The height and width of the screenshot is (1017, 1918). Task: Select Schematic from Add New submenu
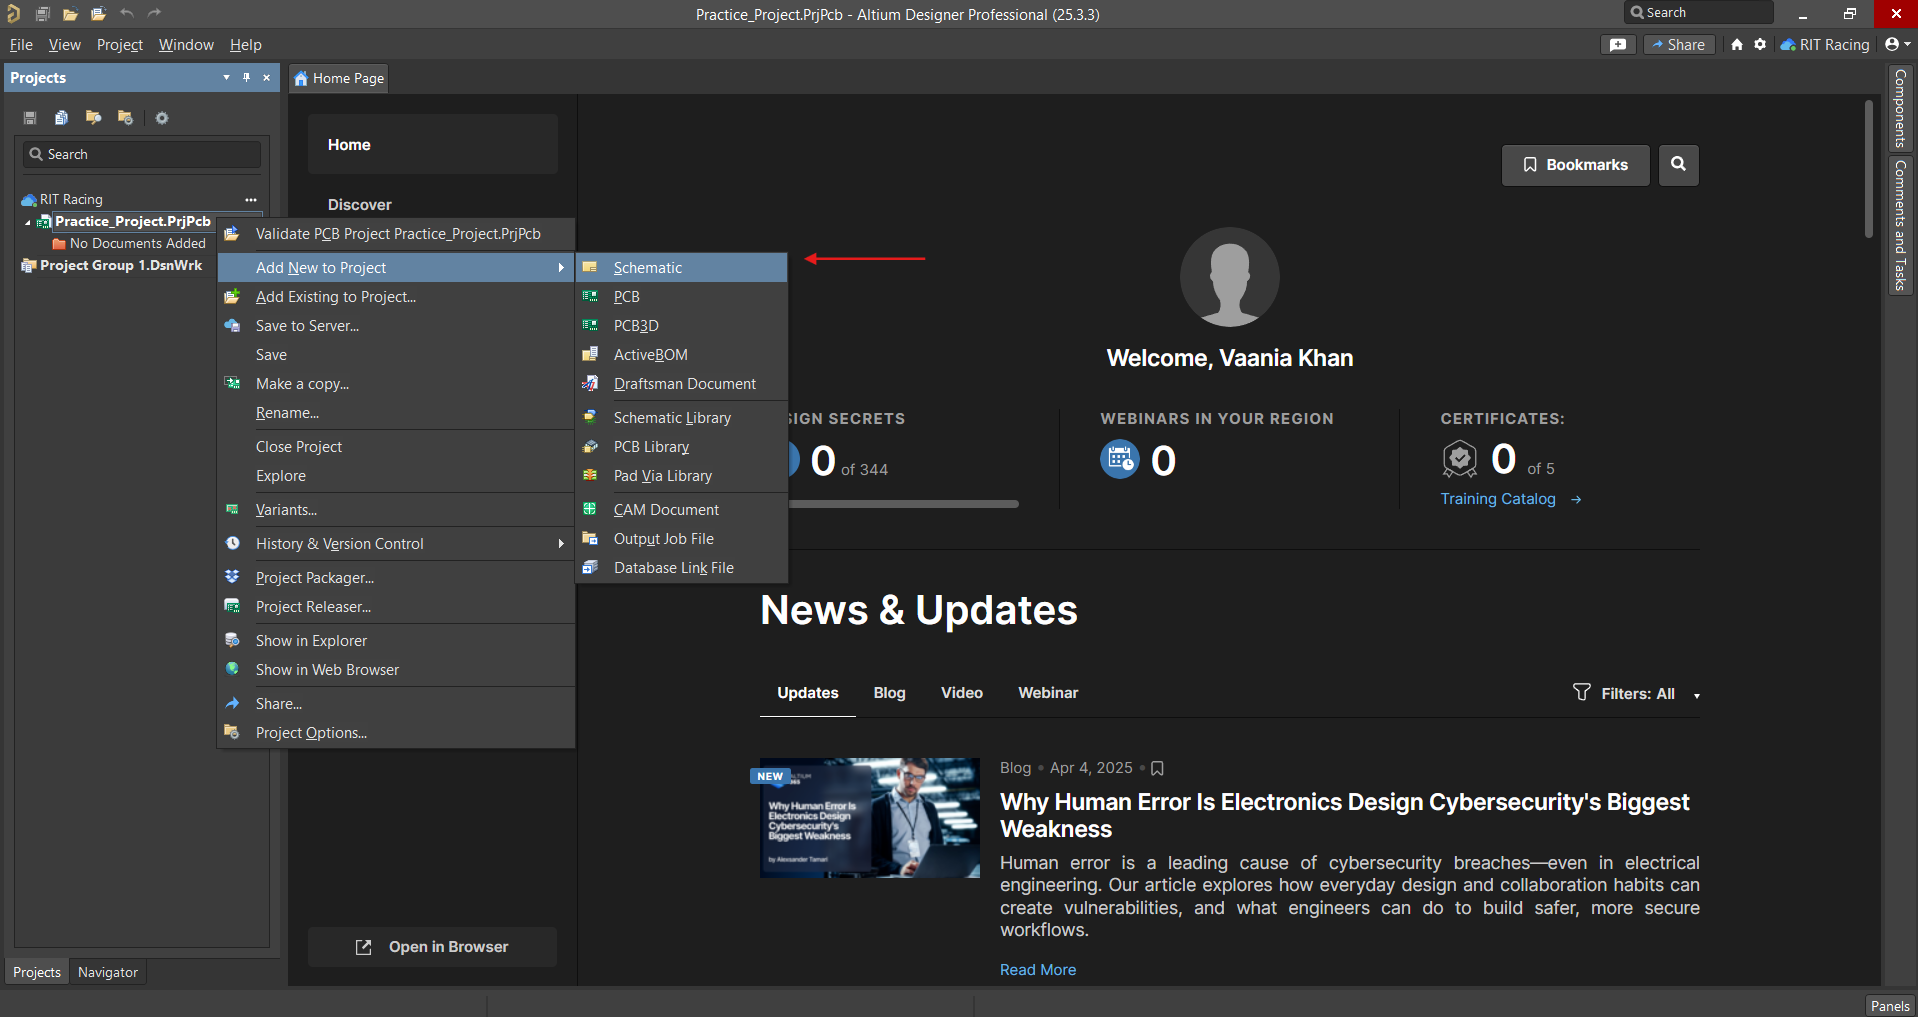coord(681,268)
